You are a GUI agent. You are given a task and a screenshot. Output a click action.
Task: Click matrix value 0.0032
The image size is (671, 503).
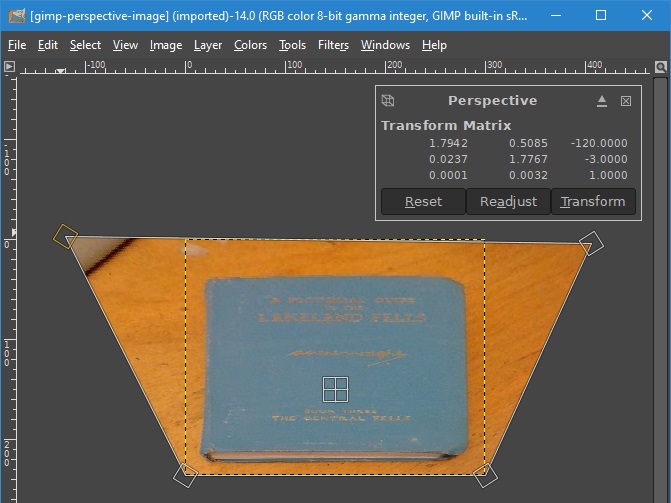coord(528,175)
